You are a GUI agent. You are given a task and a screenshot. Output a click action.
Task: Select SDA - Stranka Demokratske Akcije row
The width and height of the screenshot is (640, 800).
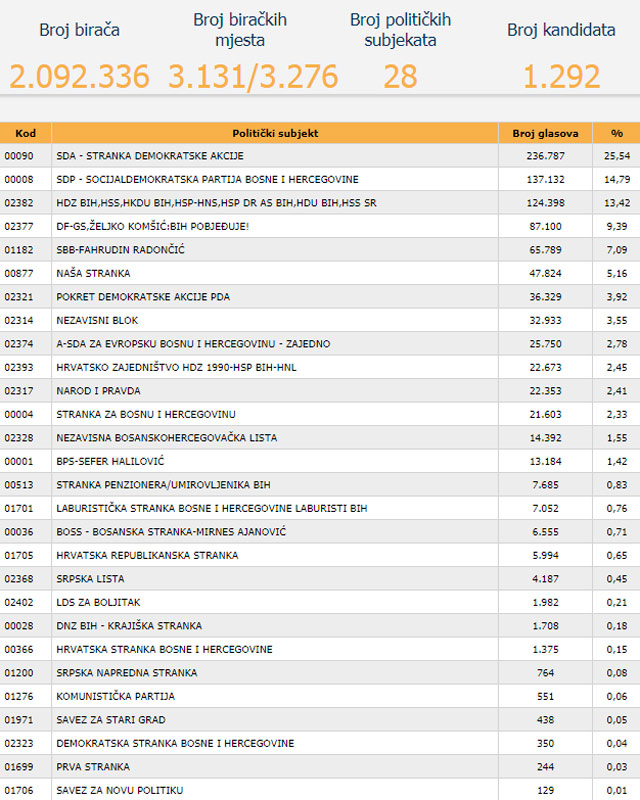320,156
